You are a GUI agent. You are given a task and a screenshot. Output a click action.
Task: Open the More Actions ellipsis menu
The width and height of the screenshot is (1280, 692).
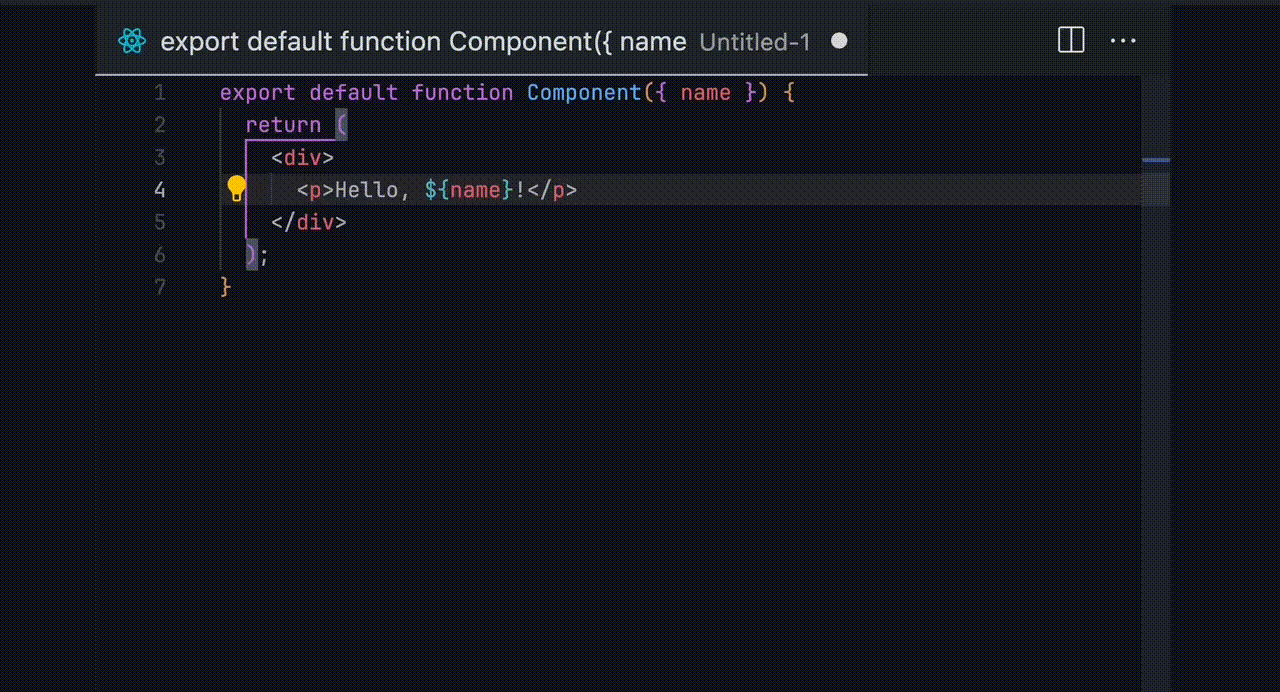pyautogui.click(x=1123, y=41)
